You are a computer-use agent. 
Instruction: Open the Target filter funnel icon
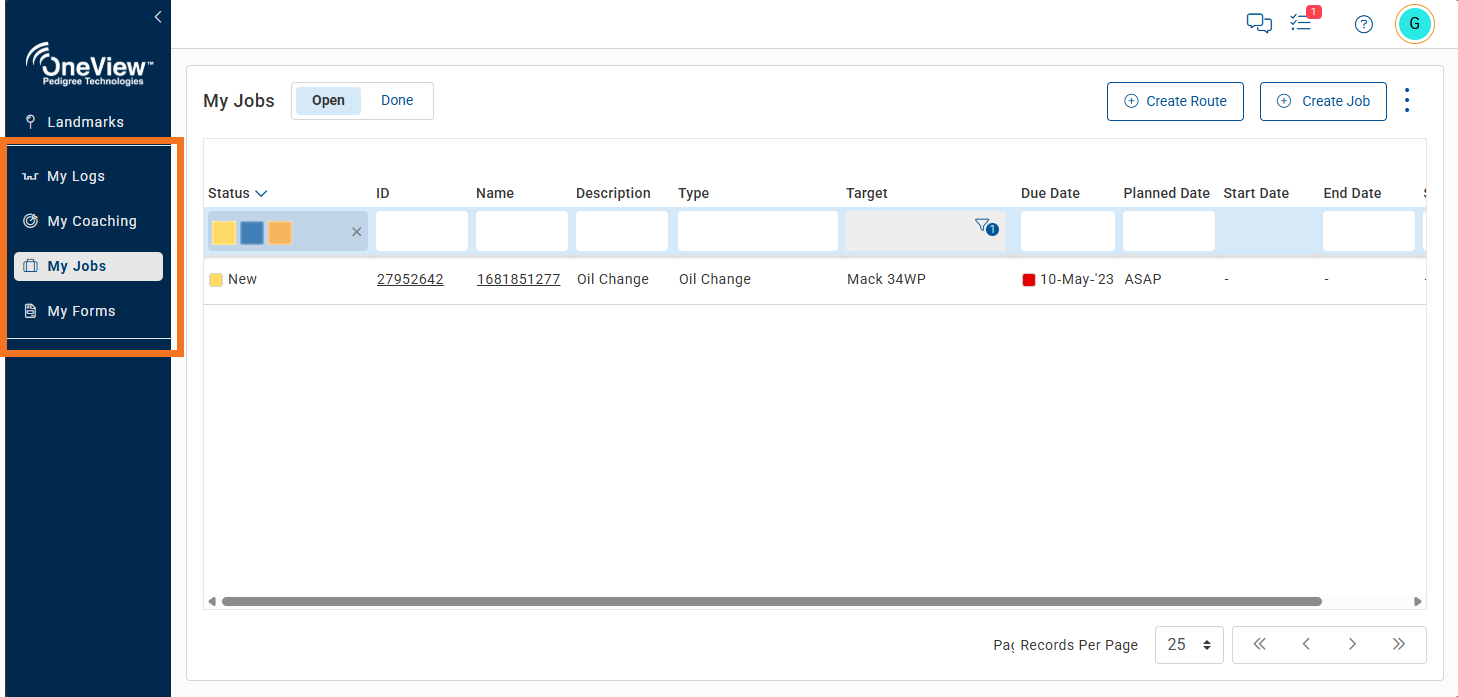pos(985,227)
